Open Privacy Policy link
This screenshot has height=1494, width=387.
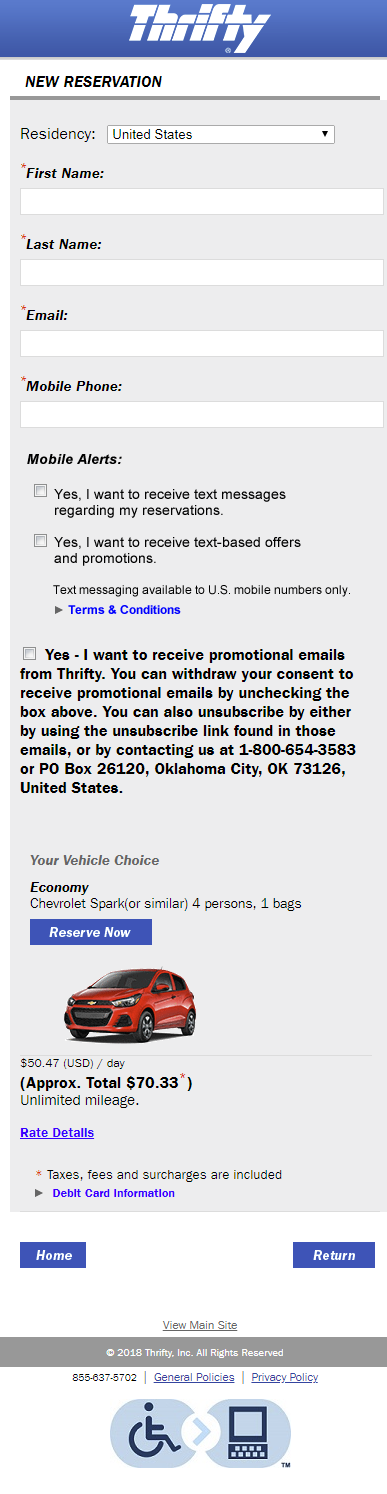point(285,1377)
